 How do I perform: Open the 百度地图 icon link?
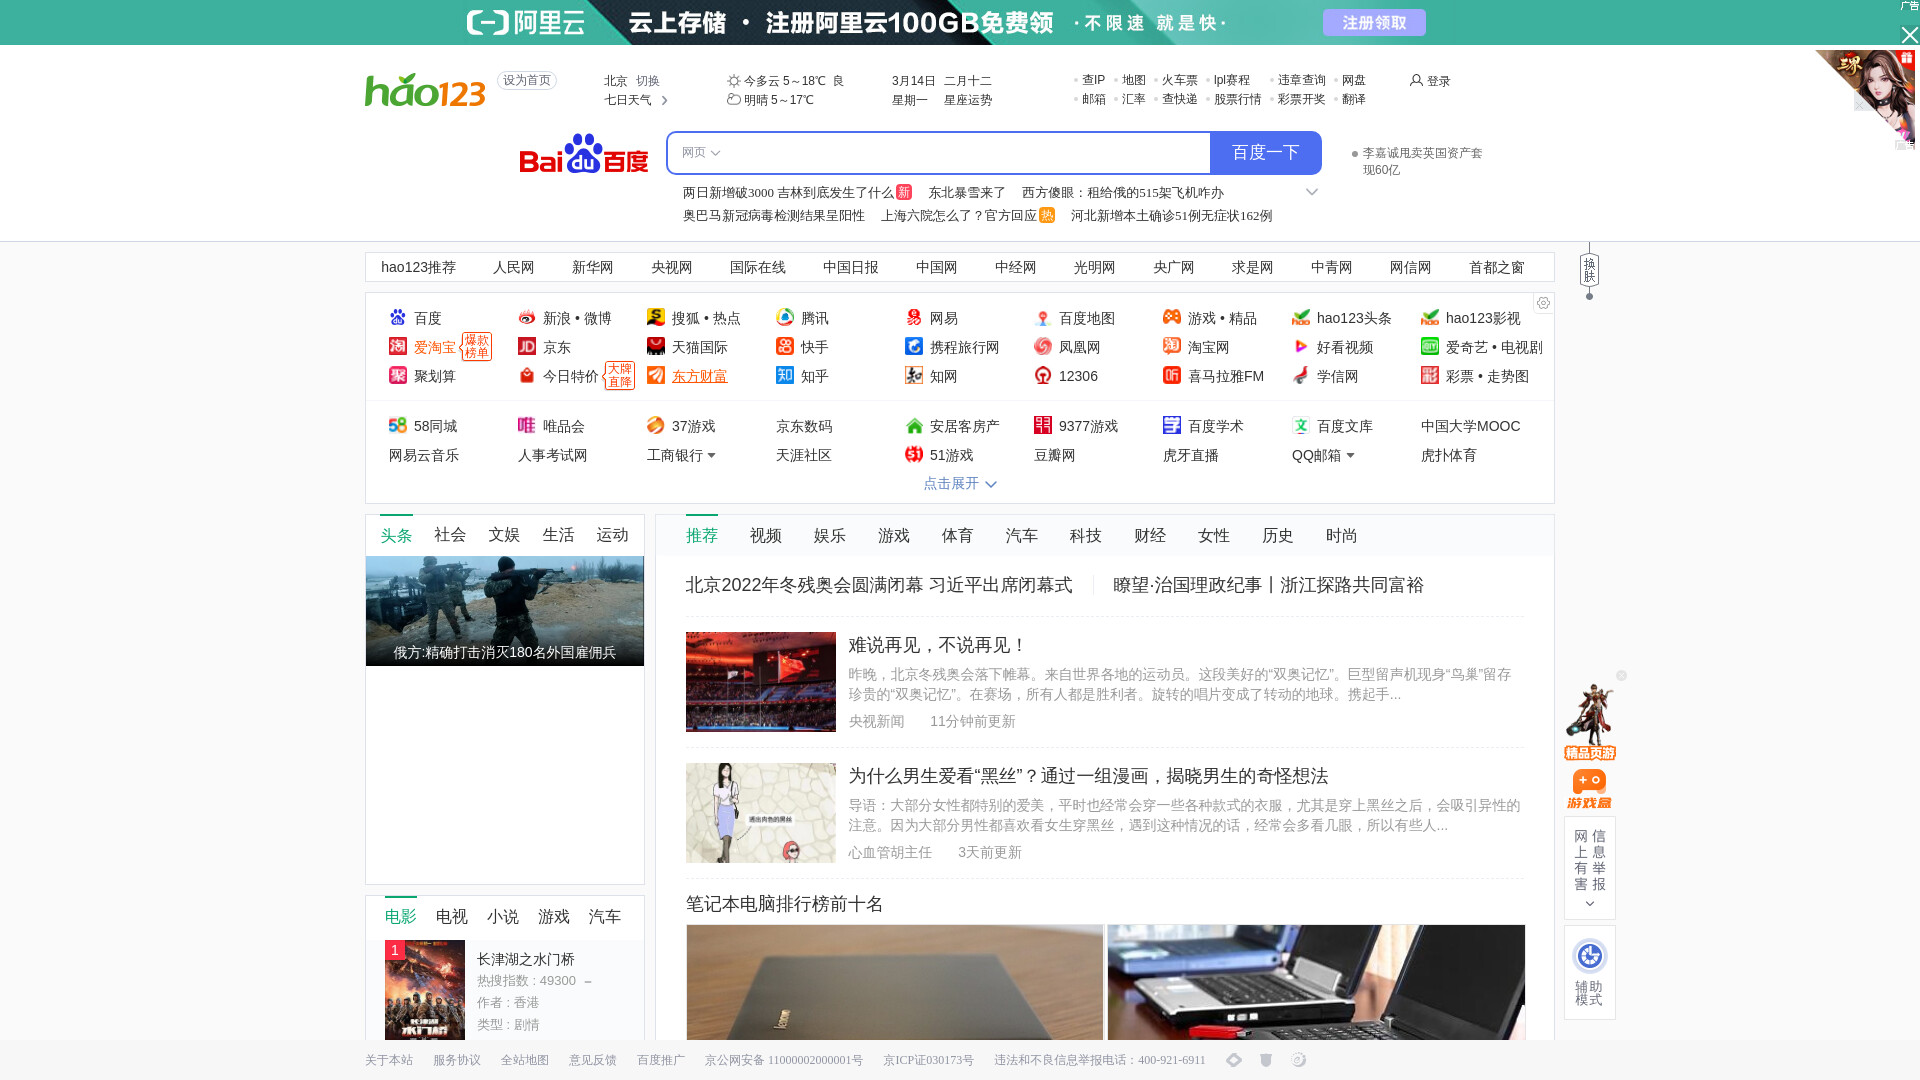click(1043, 317)
